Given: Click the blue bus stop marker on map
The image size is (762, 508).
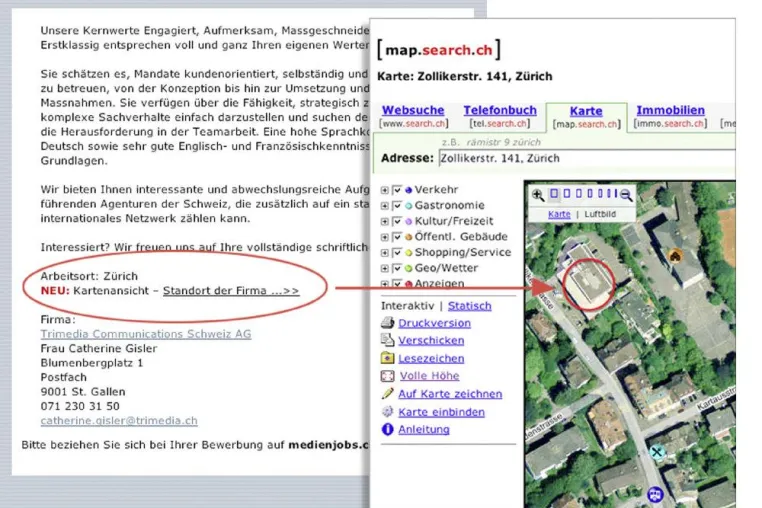Looking at the screenshot, I should coord(655,494).
